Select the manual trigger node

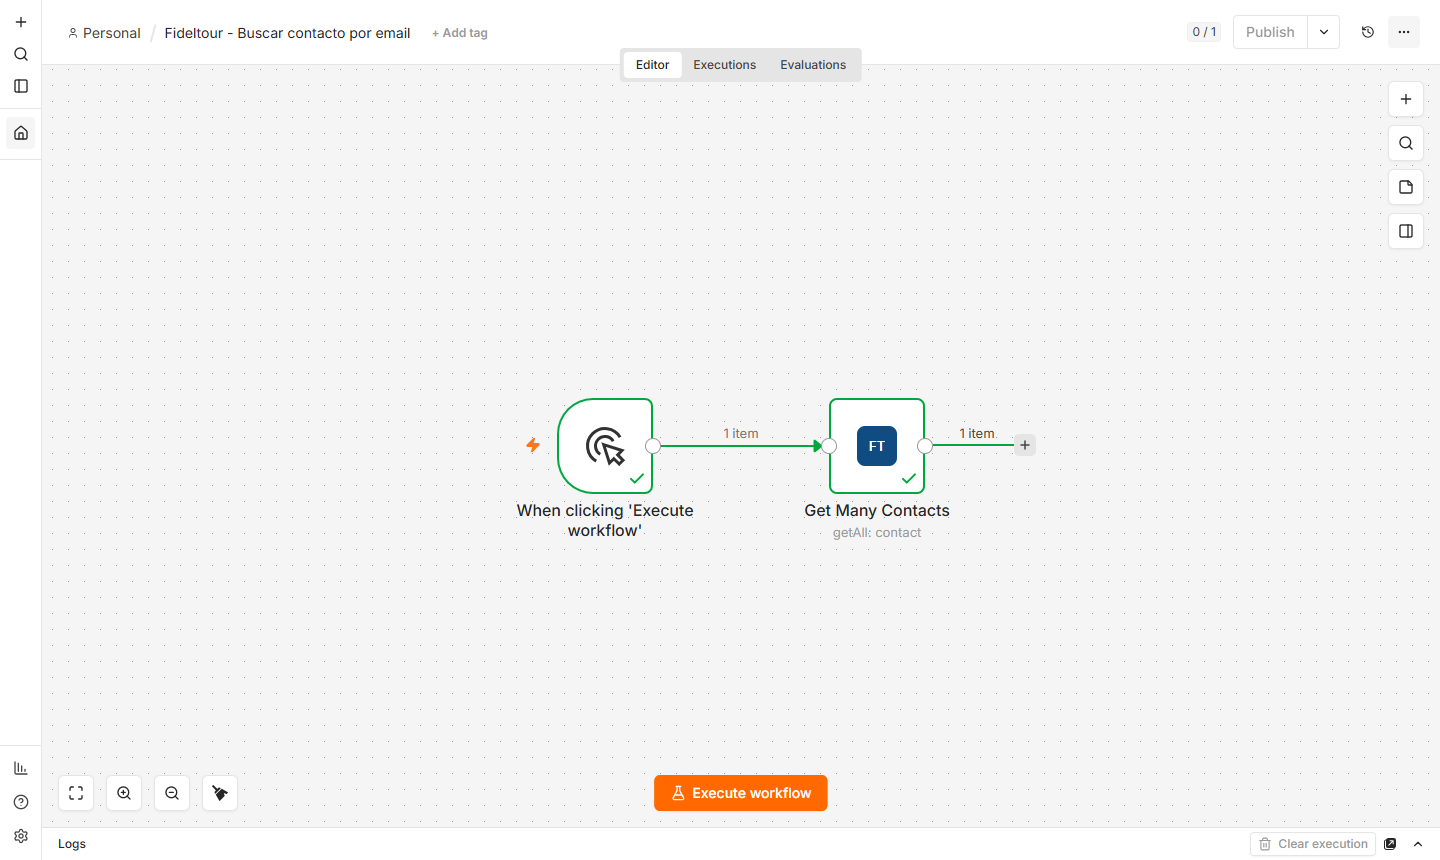(605, 446)
